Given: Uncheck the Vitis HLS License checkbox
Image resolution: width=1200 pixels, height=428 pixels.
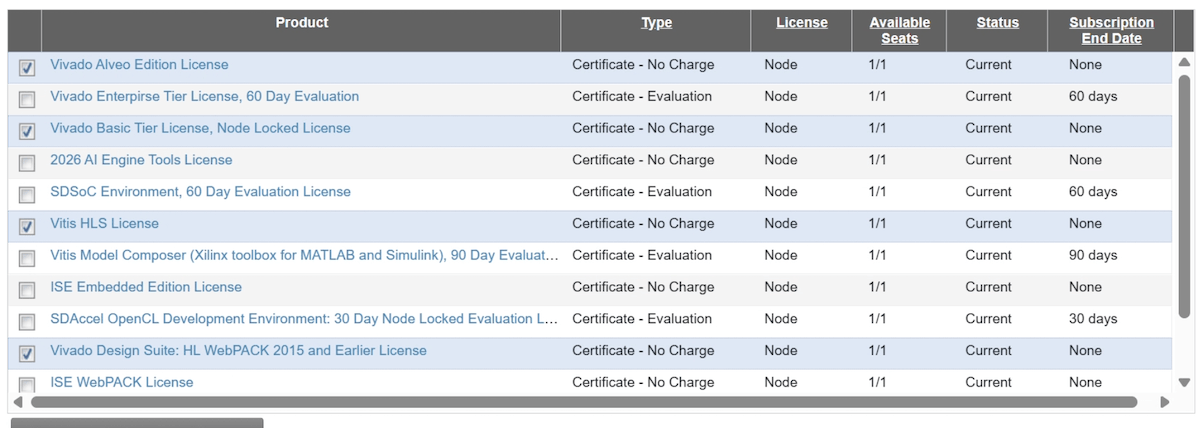Looking at the screenshot, I should [x=27, y=226].
